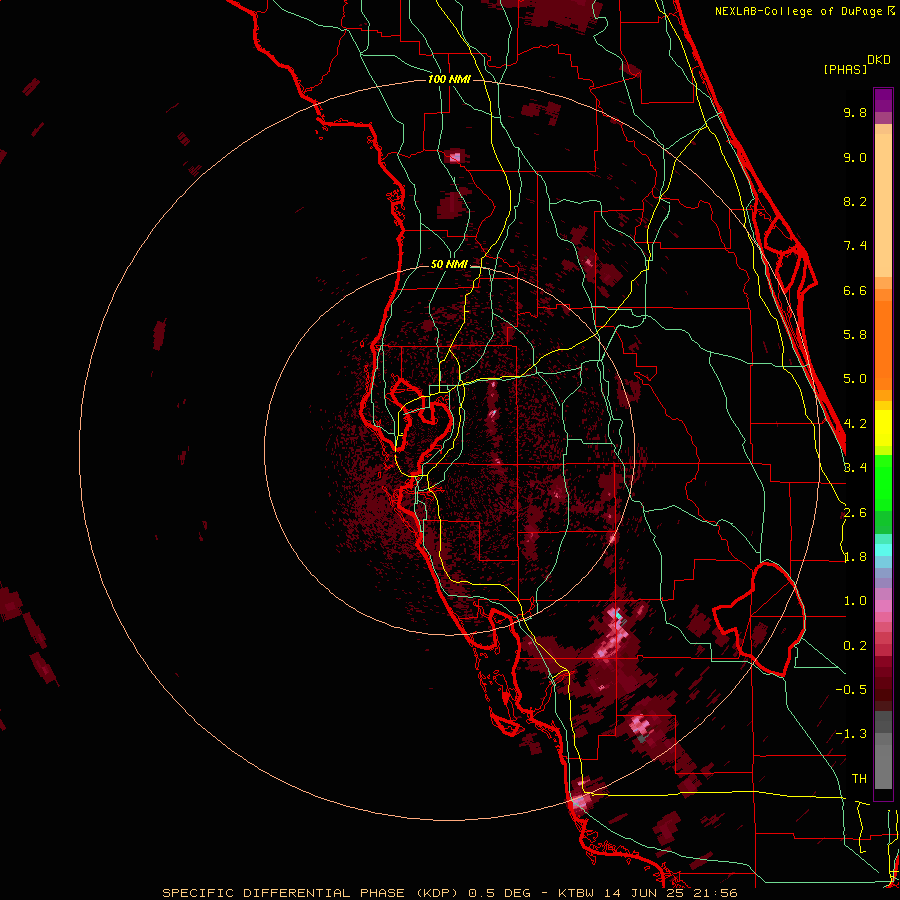The height and width of the screenshot is (900, 900).
Task: Click the Specific Differential Phase caption at the bottom
Action: [x=449, y=893]
